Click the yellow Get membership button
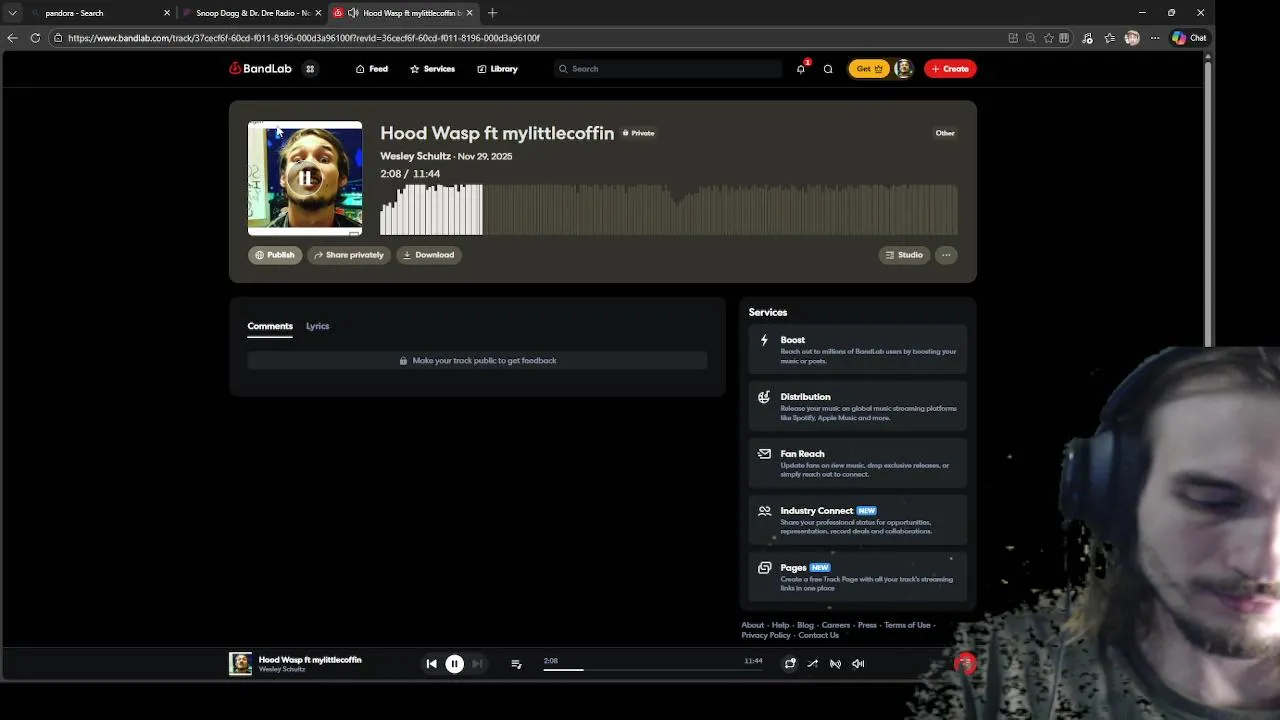 click(869, 69)
